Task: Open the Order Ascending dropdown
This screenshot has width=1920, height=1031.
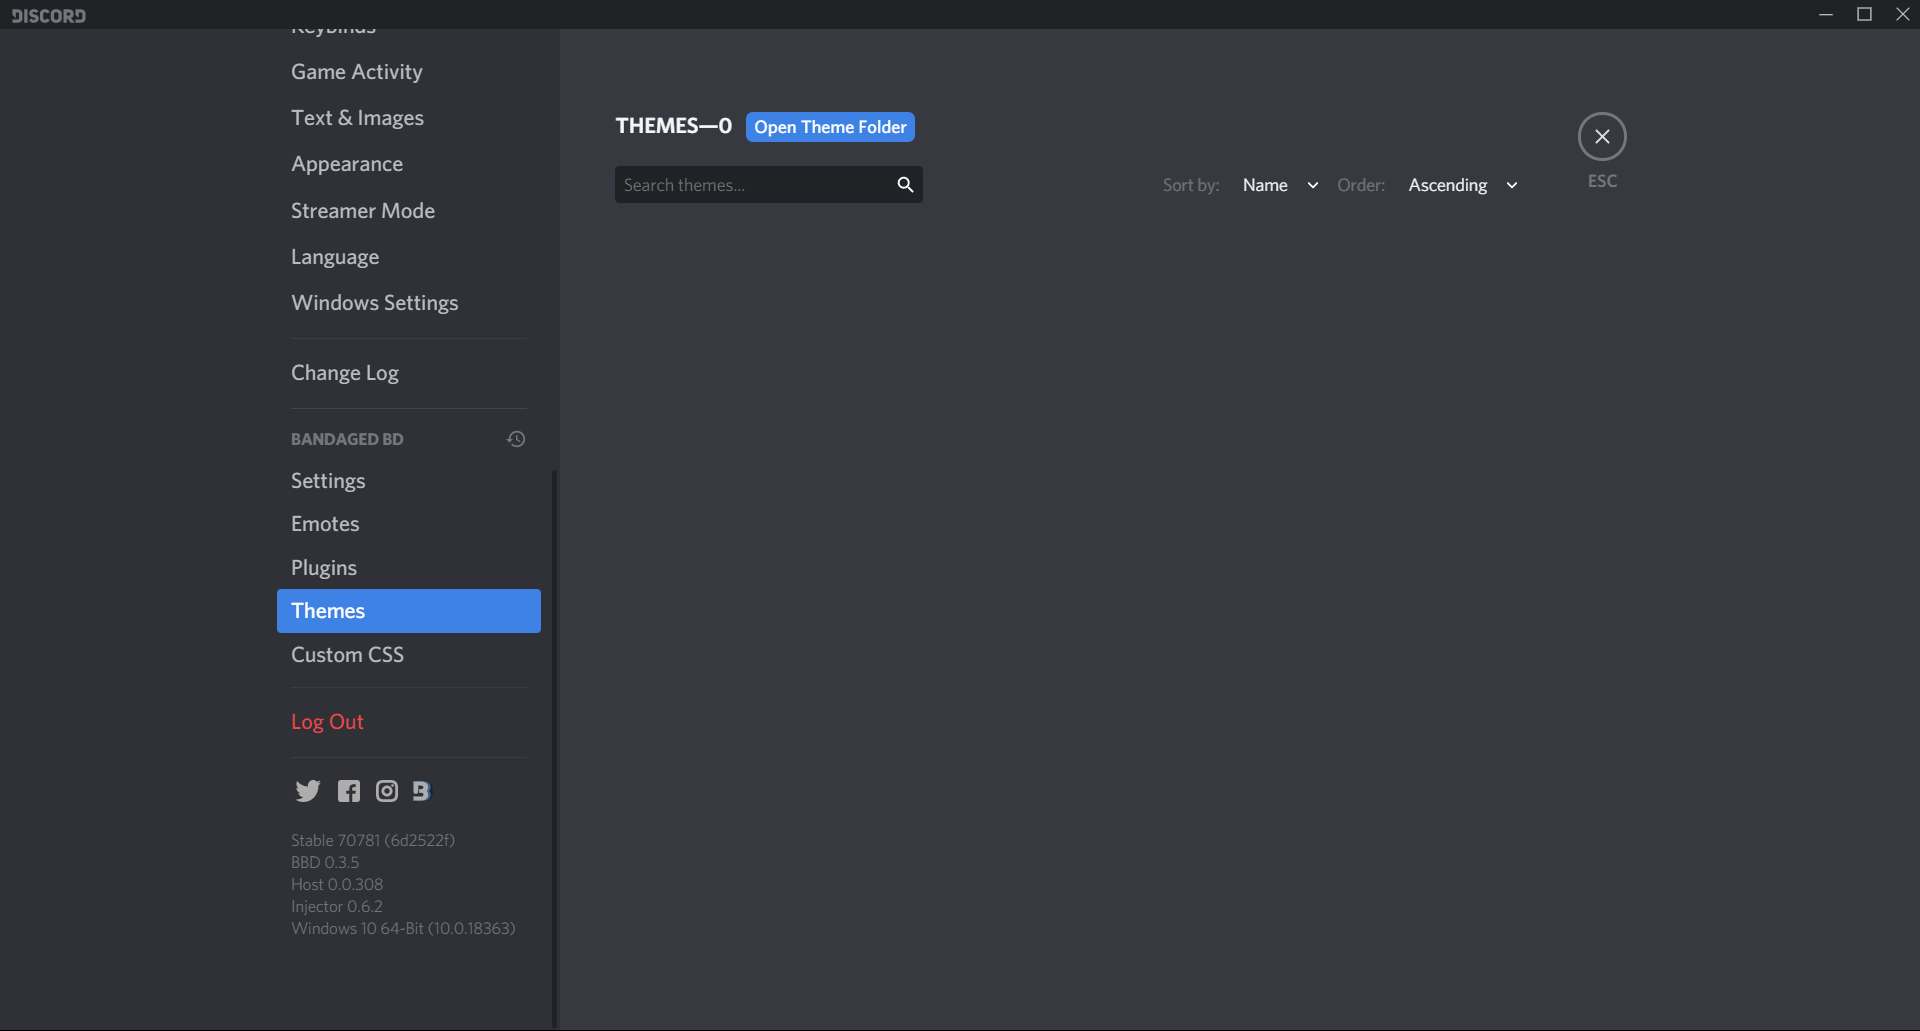Action: tap(1463, 185)
